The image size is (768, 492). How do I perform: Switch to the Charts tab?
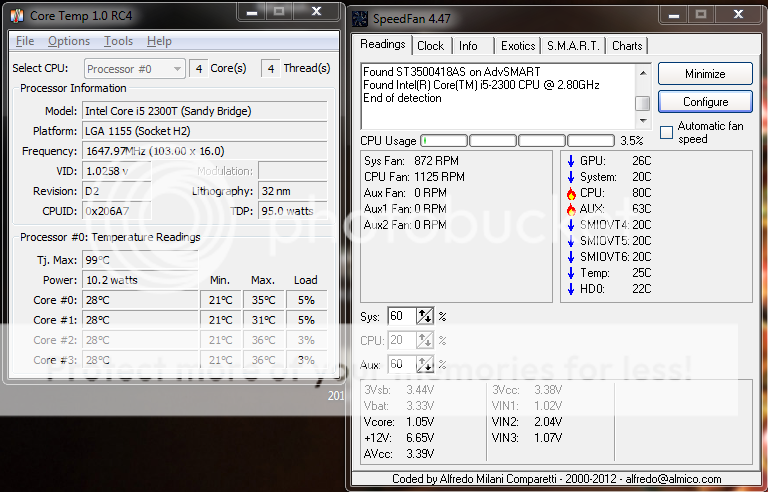coord(627,46)
